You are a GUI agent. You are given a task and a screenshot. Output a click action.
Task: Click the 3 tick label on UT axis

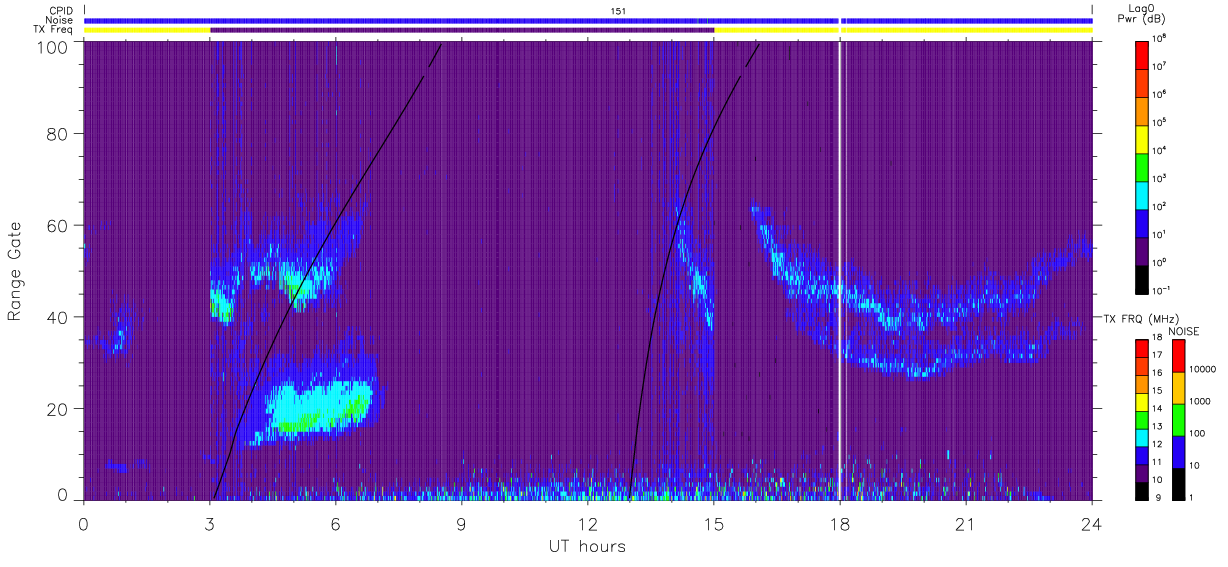210,524
